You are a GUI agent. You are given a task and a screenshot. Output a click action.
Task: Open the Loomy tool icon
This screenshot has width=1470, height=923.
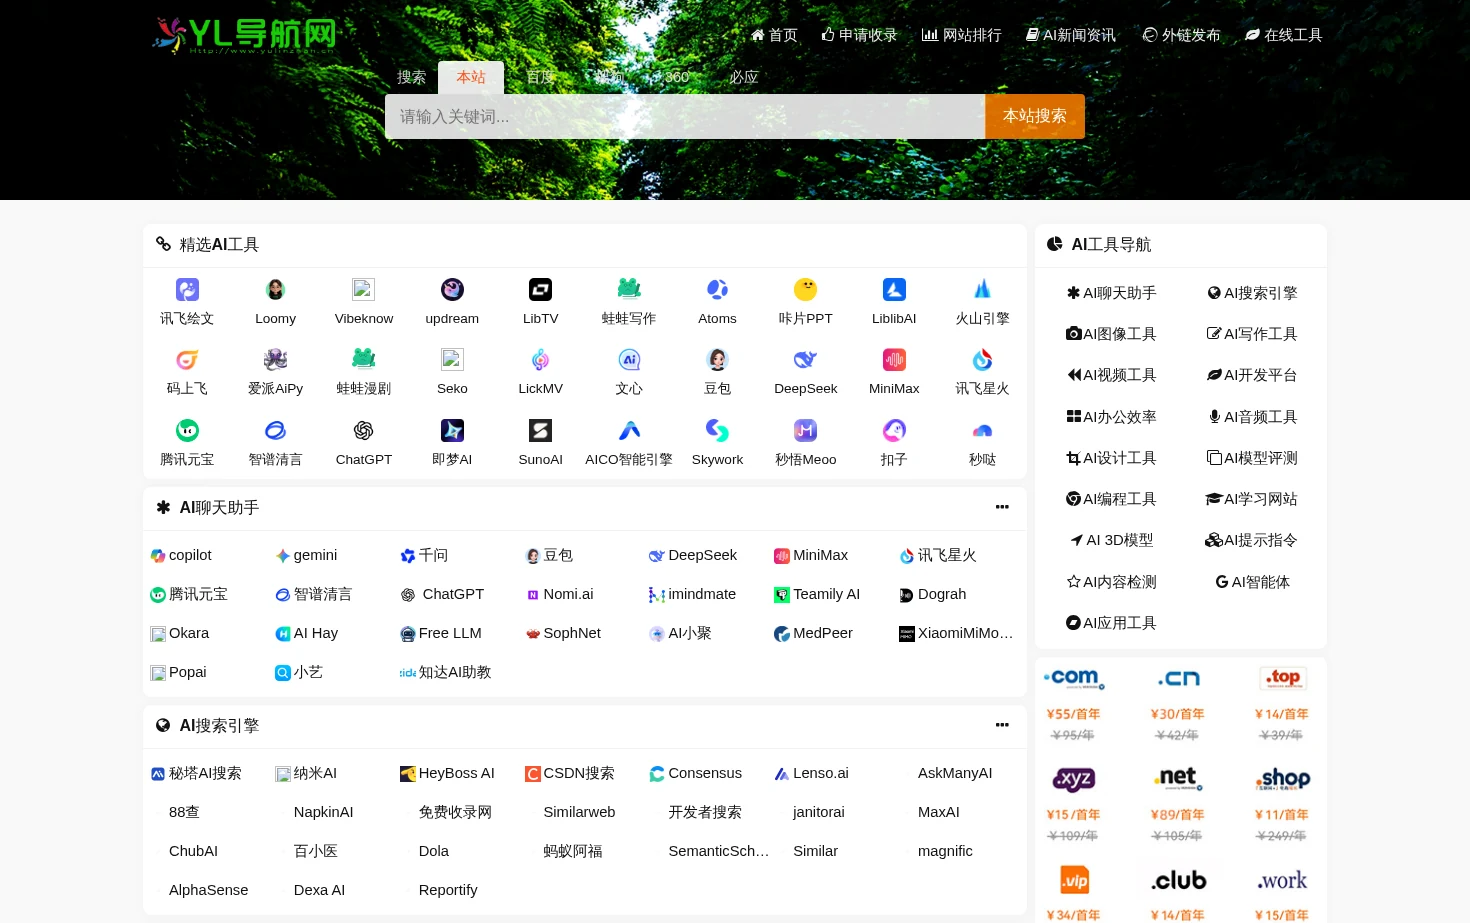point(275,290)
